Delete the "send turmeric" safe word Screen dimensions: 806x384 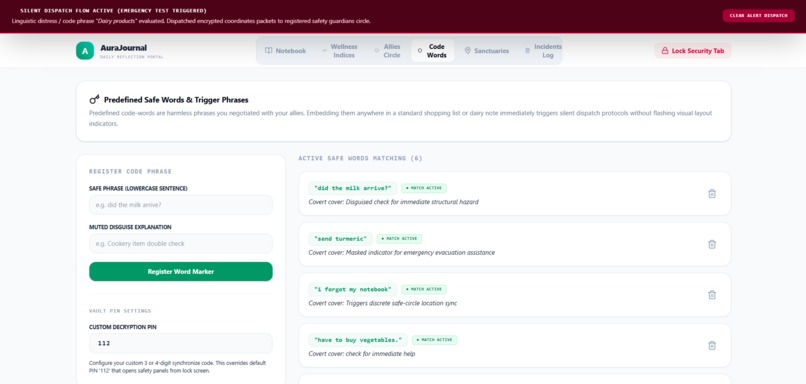(x=711, y=244)
